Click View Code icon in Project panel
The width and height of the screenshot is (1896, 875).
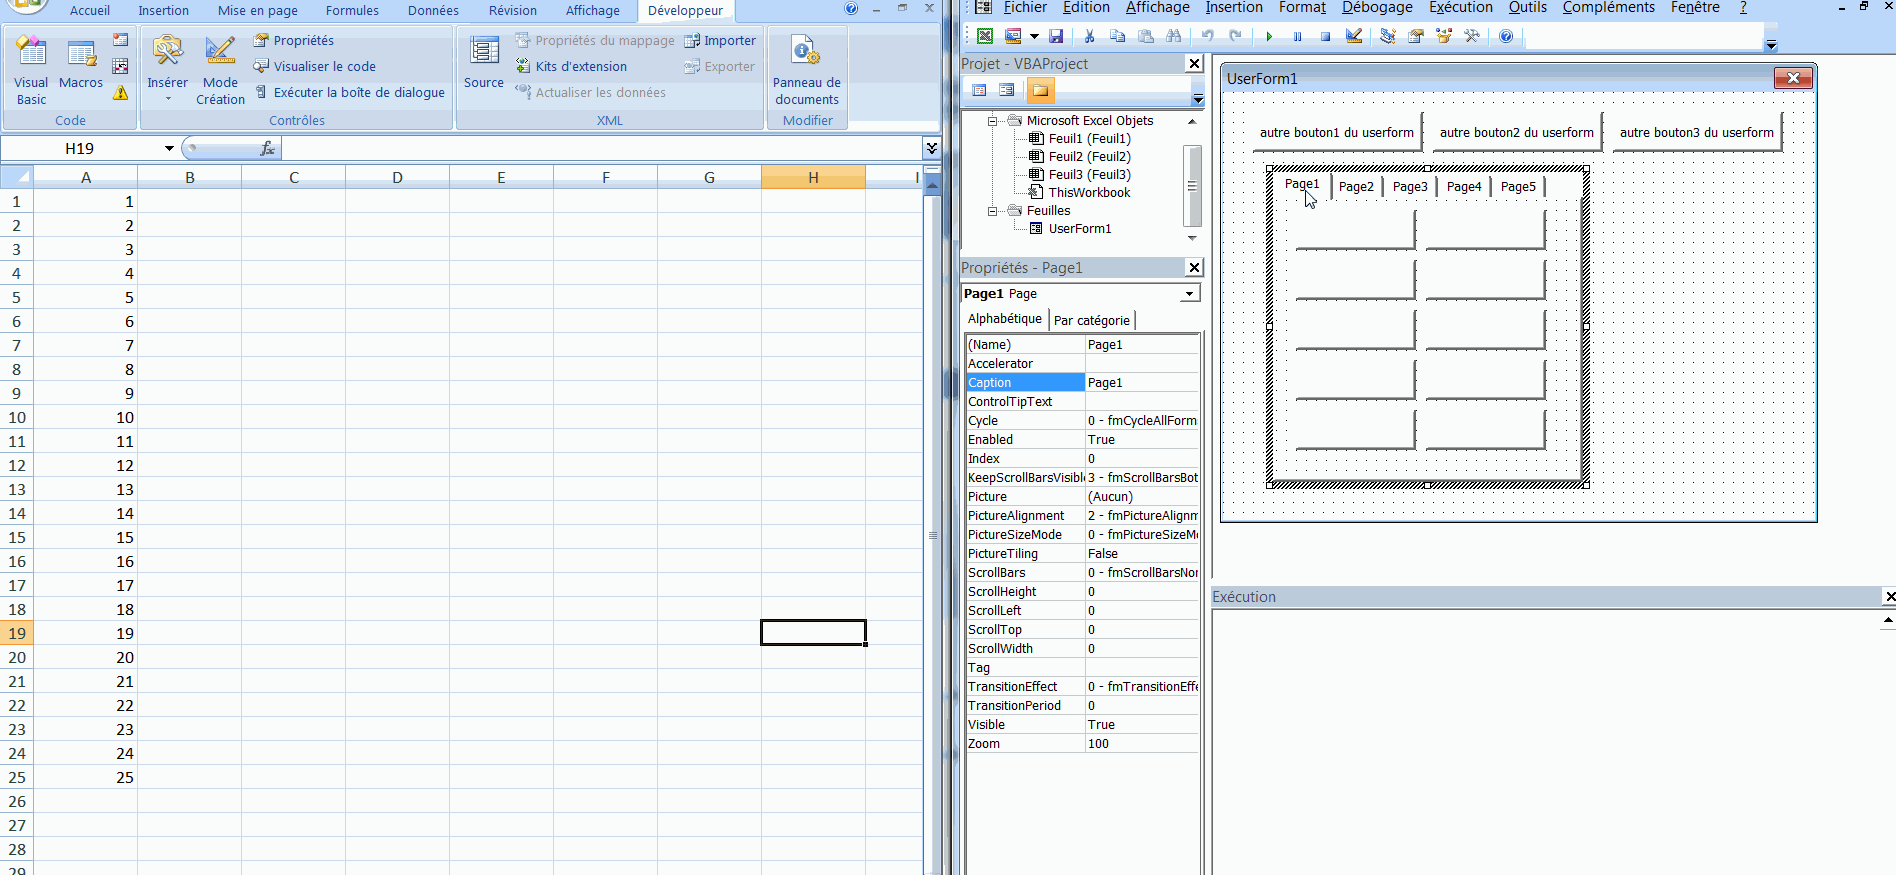coord(979,90)
